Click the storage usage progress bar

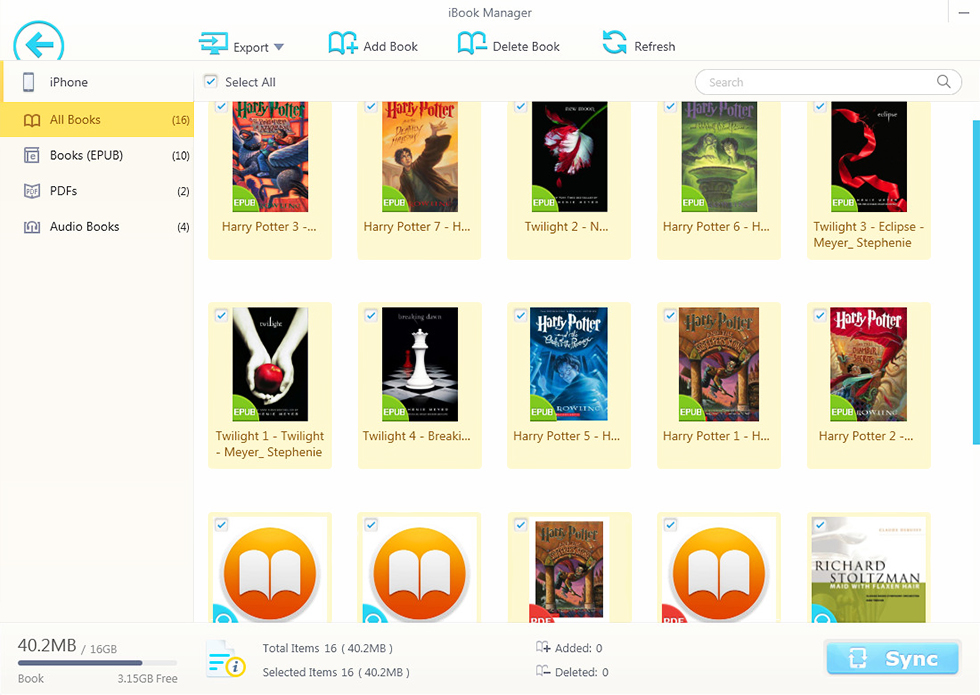point(98,662)
